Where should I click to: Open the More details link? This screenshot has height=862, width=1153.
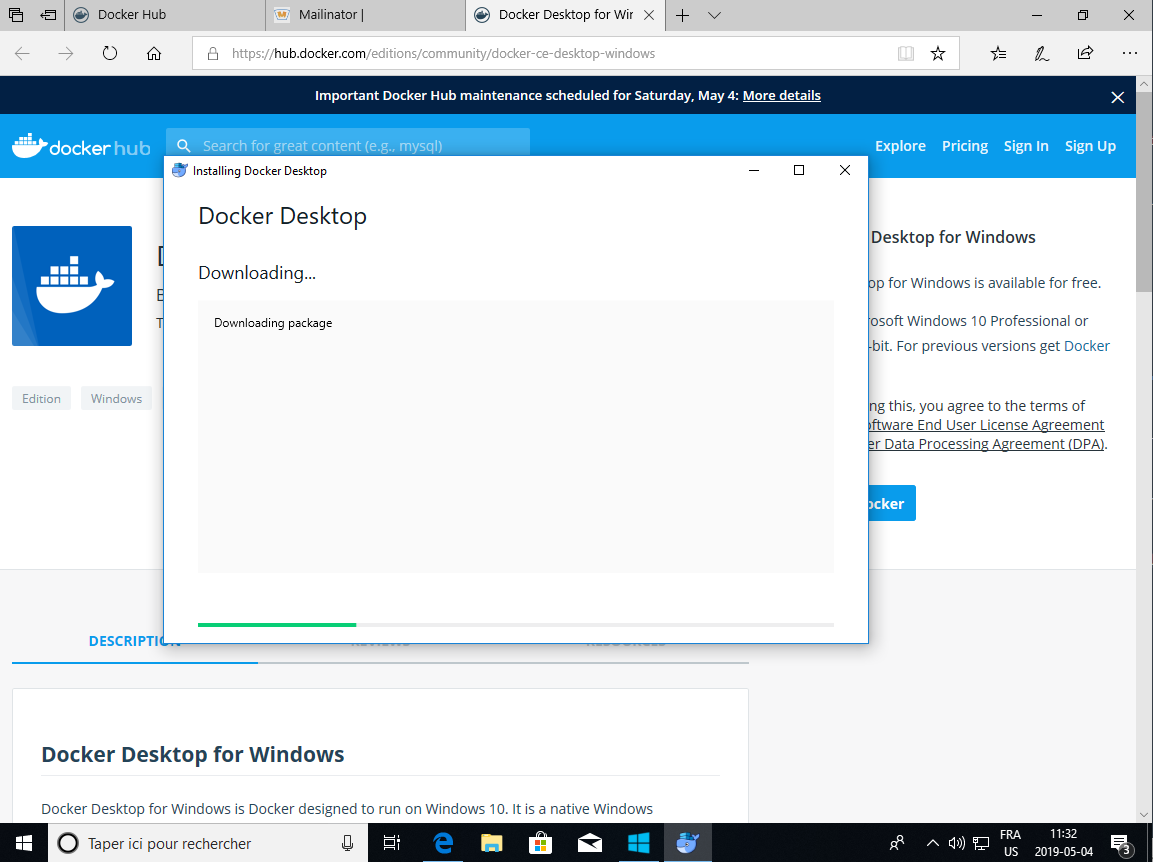(781, 96)
